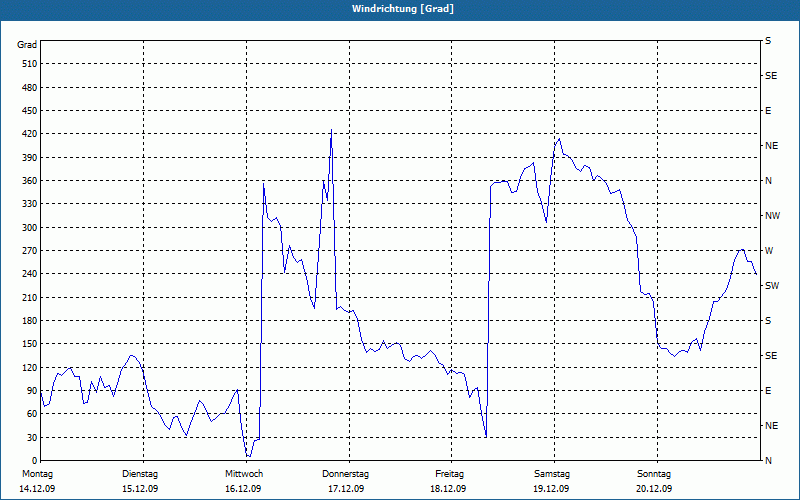This screenshot has width=800, height=500.
Task: Click the chart title "Windrichtung [Grad]"
Action: [403, 9]
